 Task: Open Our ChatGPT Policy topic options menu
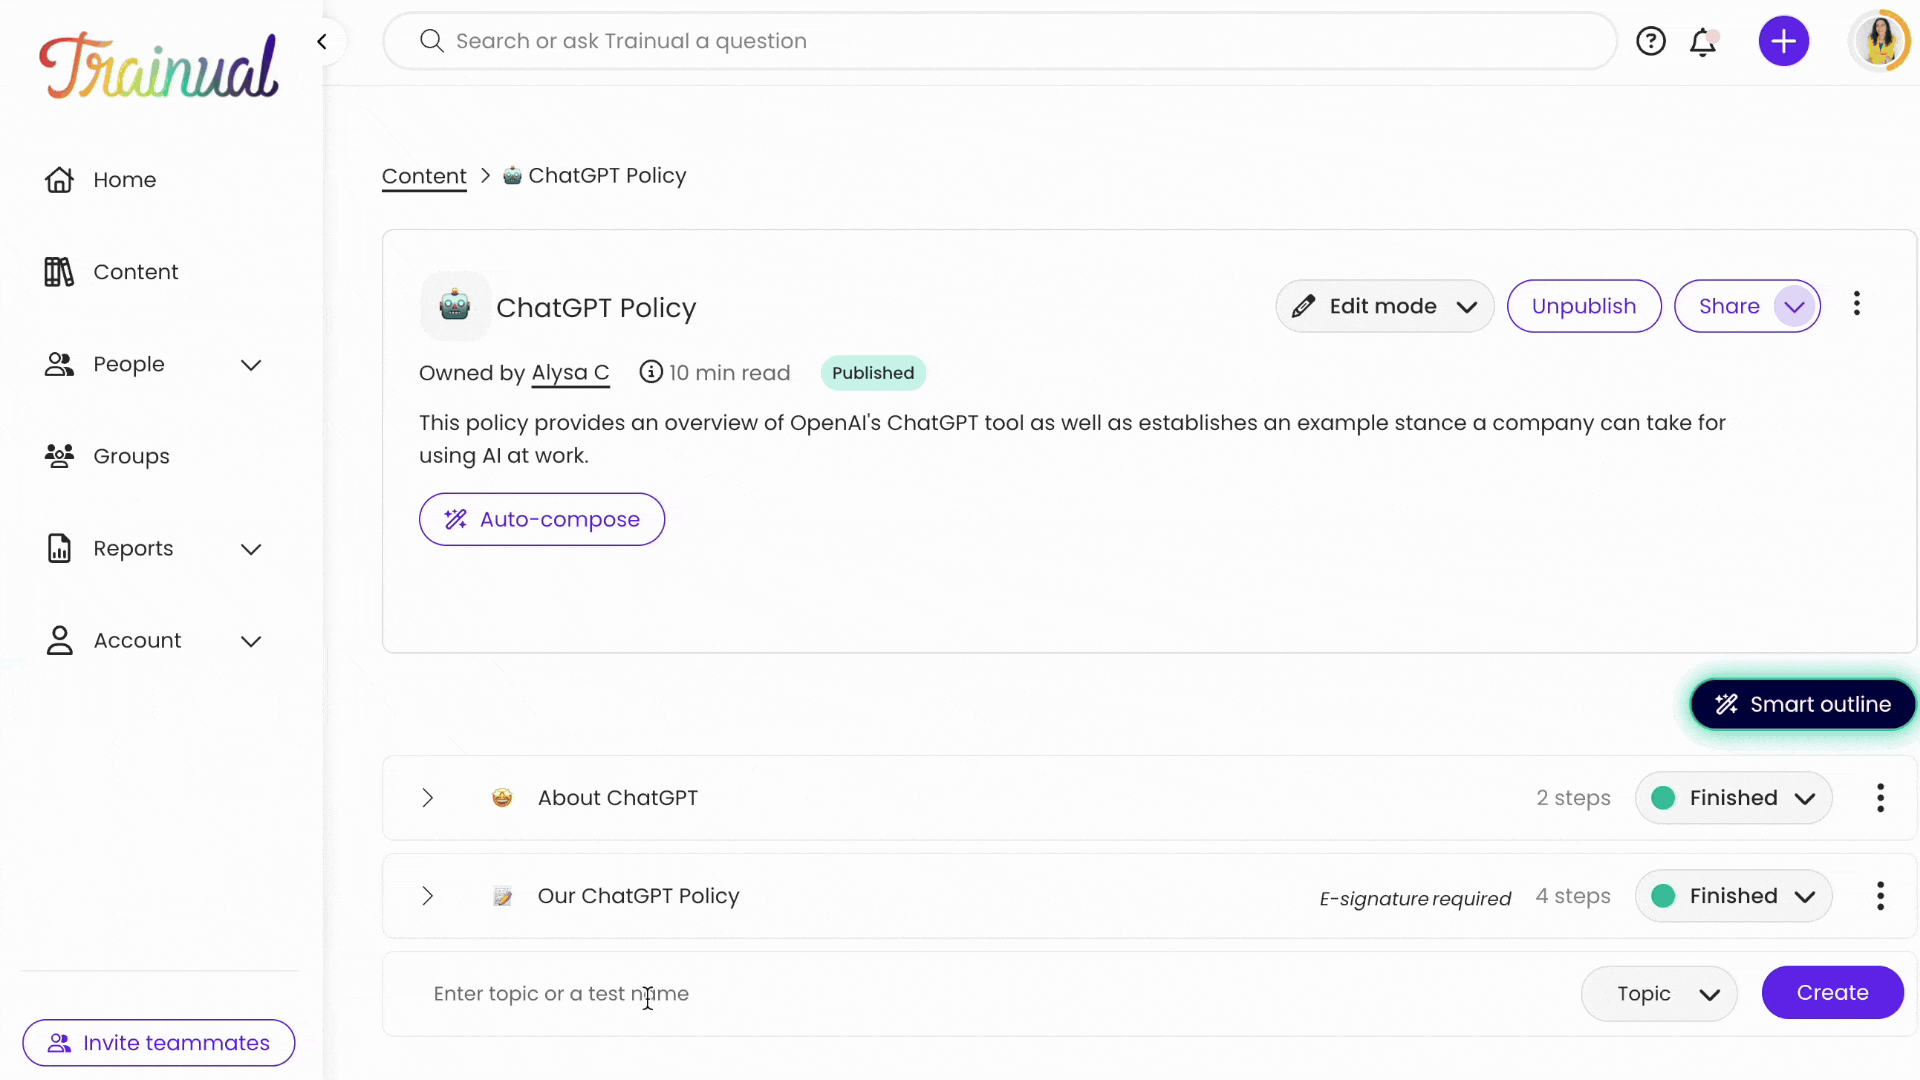tap(1880, 896)
